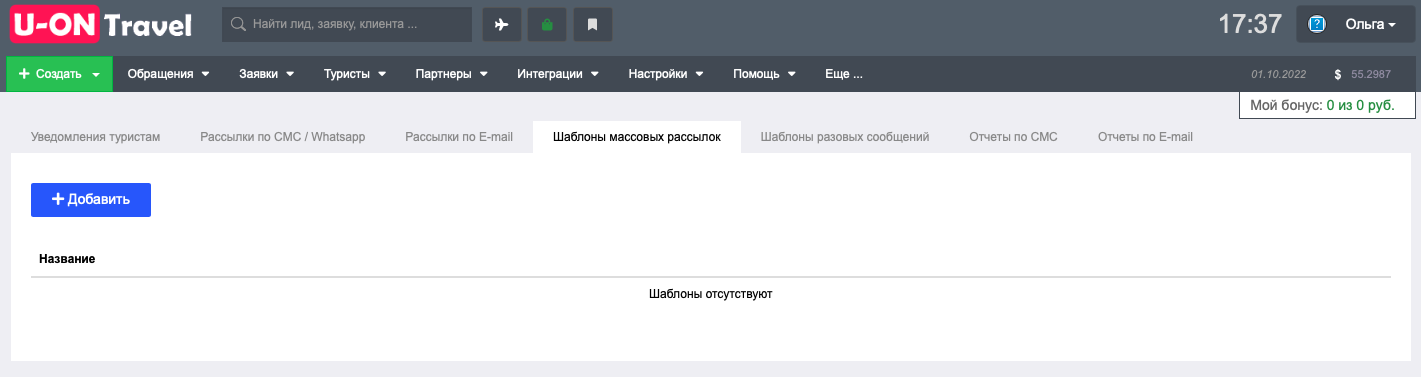
Task: Open the Помощь menu
Action: pyautogui.click(x=764, y=74)
